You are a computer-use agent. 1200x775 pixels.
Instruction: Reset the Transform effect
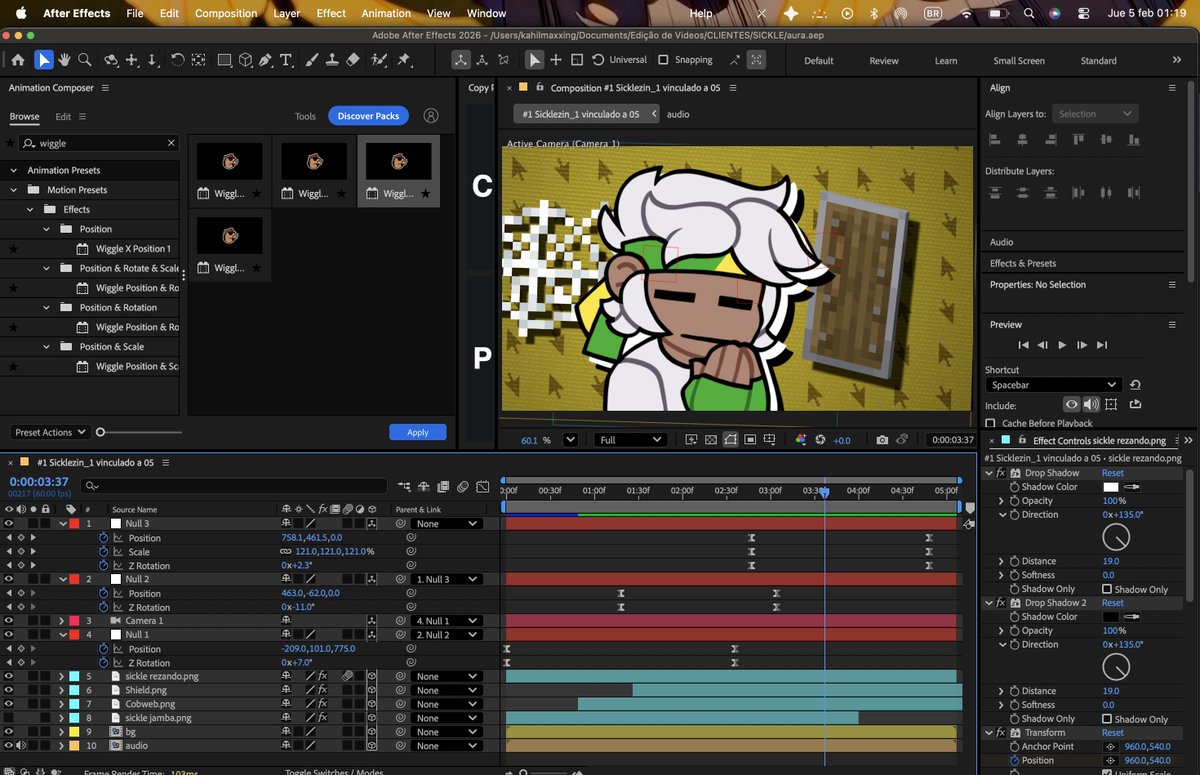pyautogui.click(x=1113, y=733)
